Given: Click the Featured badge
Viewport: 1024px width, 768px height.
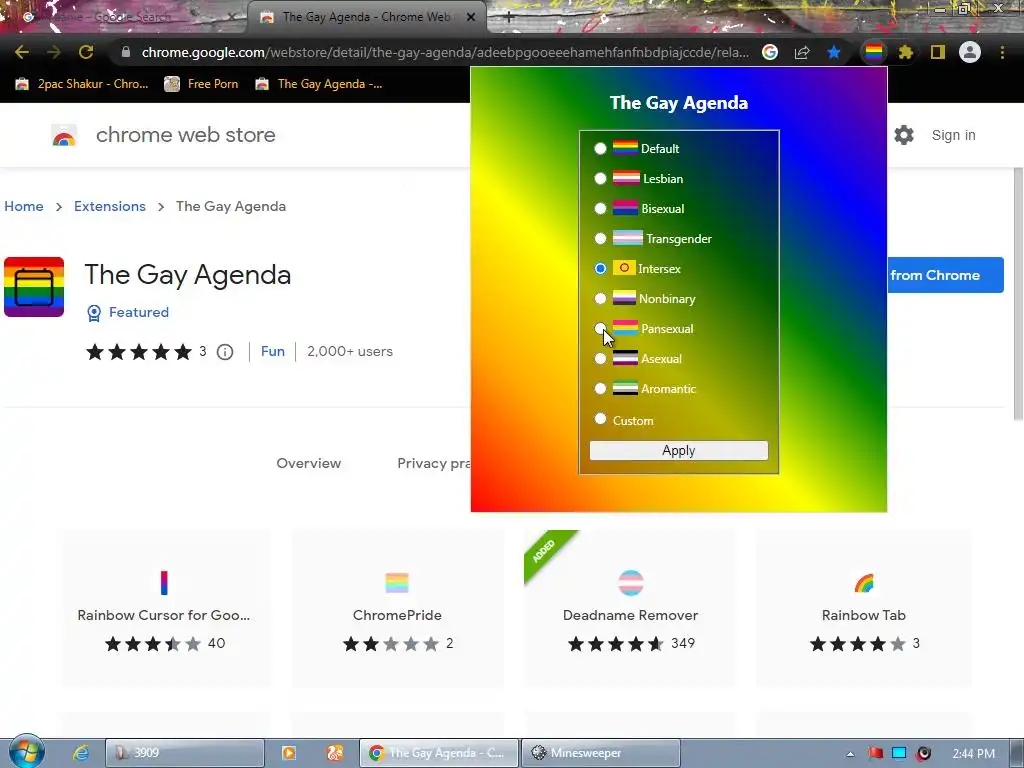Looking at the screenshot, I should (x=128, y=313).
